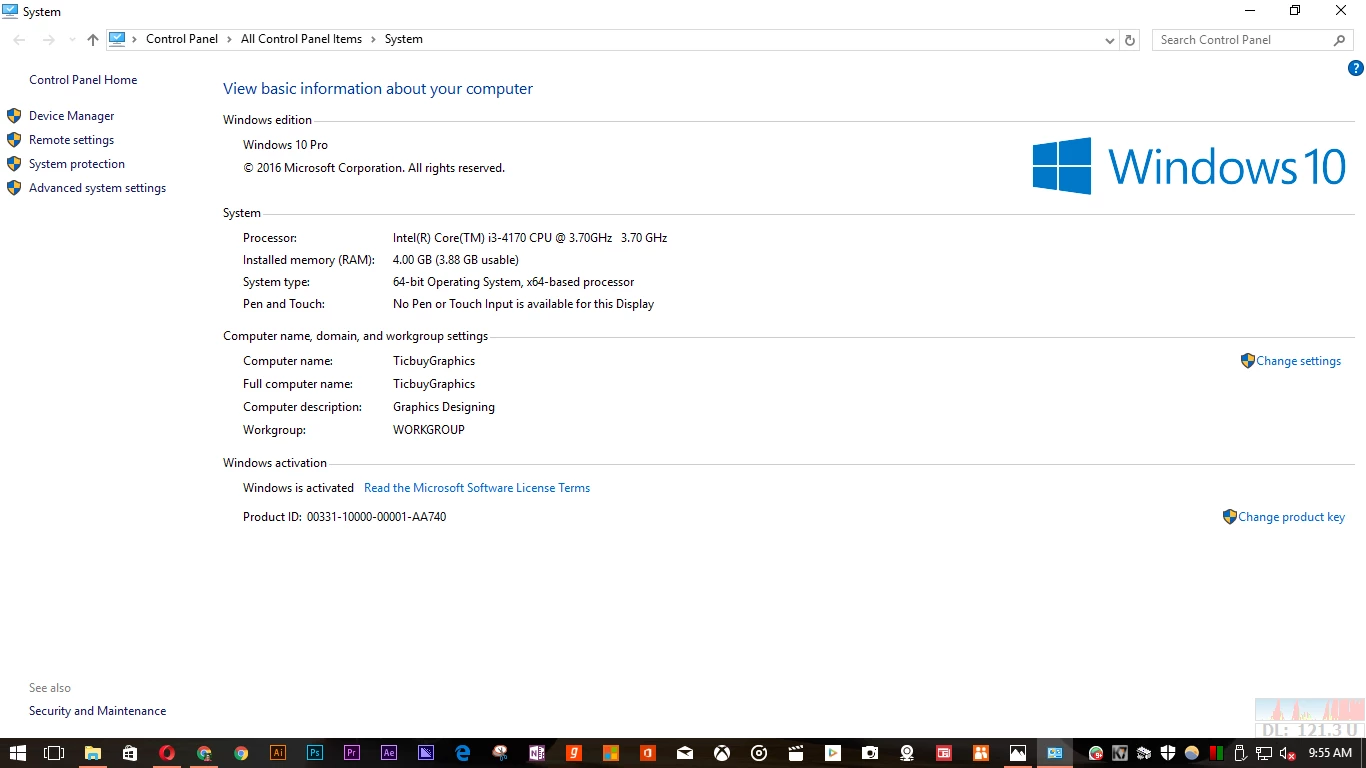The width and height of the screenshot is (1366, 768).
Task: Click the muted volume icon in the tray
Action: [x=1288, y=753]
